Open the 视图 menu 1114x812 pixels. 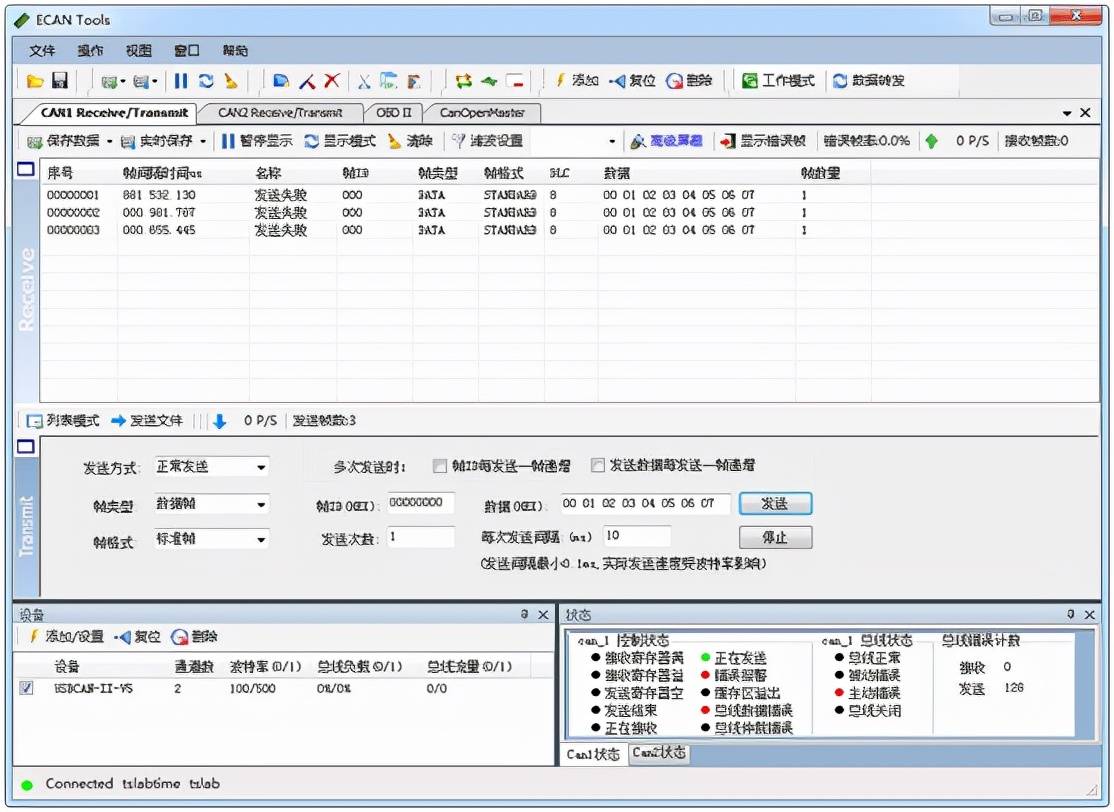point(139,50)
